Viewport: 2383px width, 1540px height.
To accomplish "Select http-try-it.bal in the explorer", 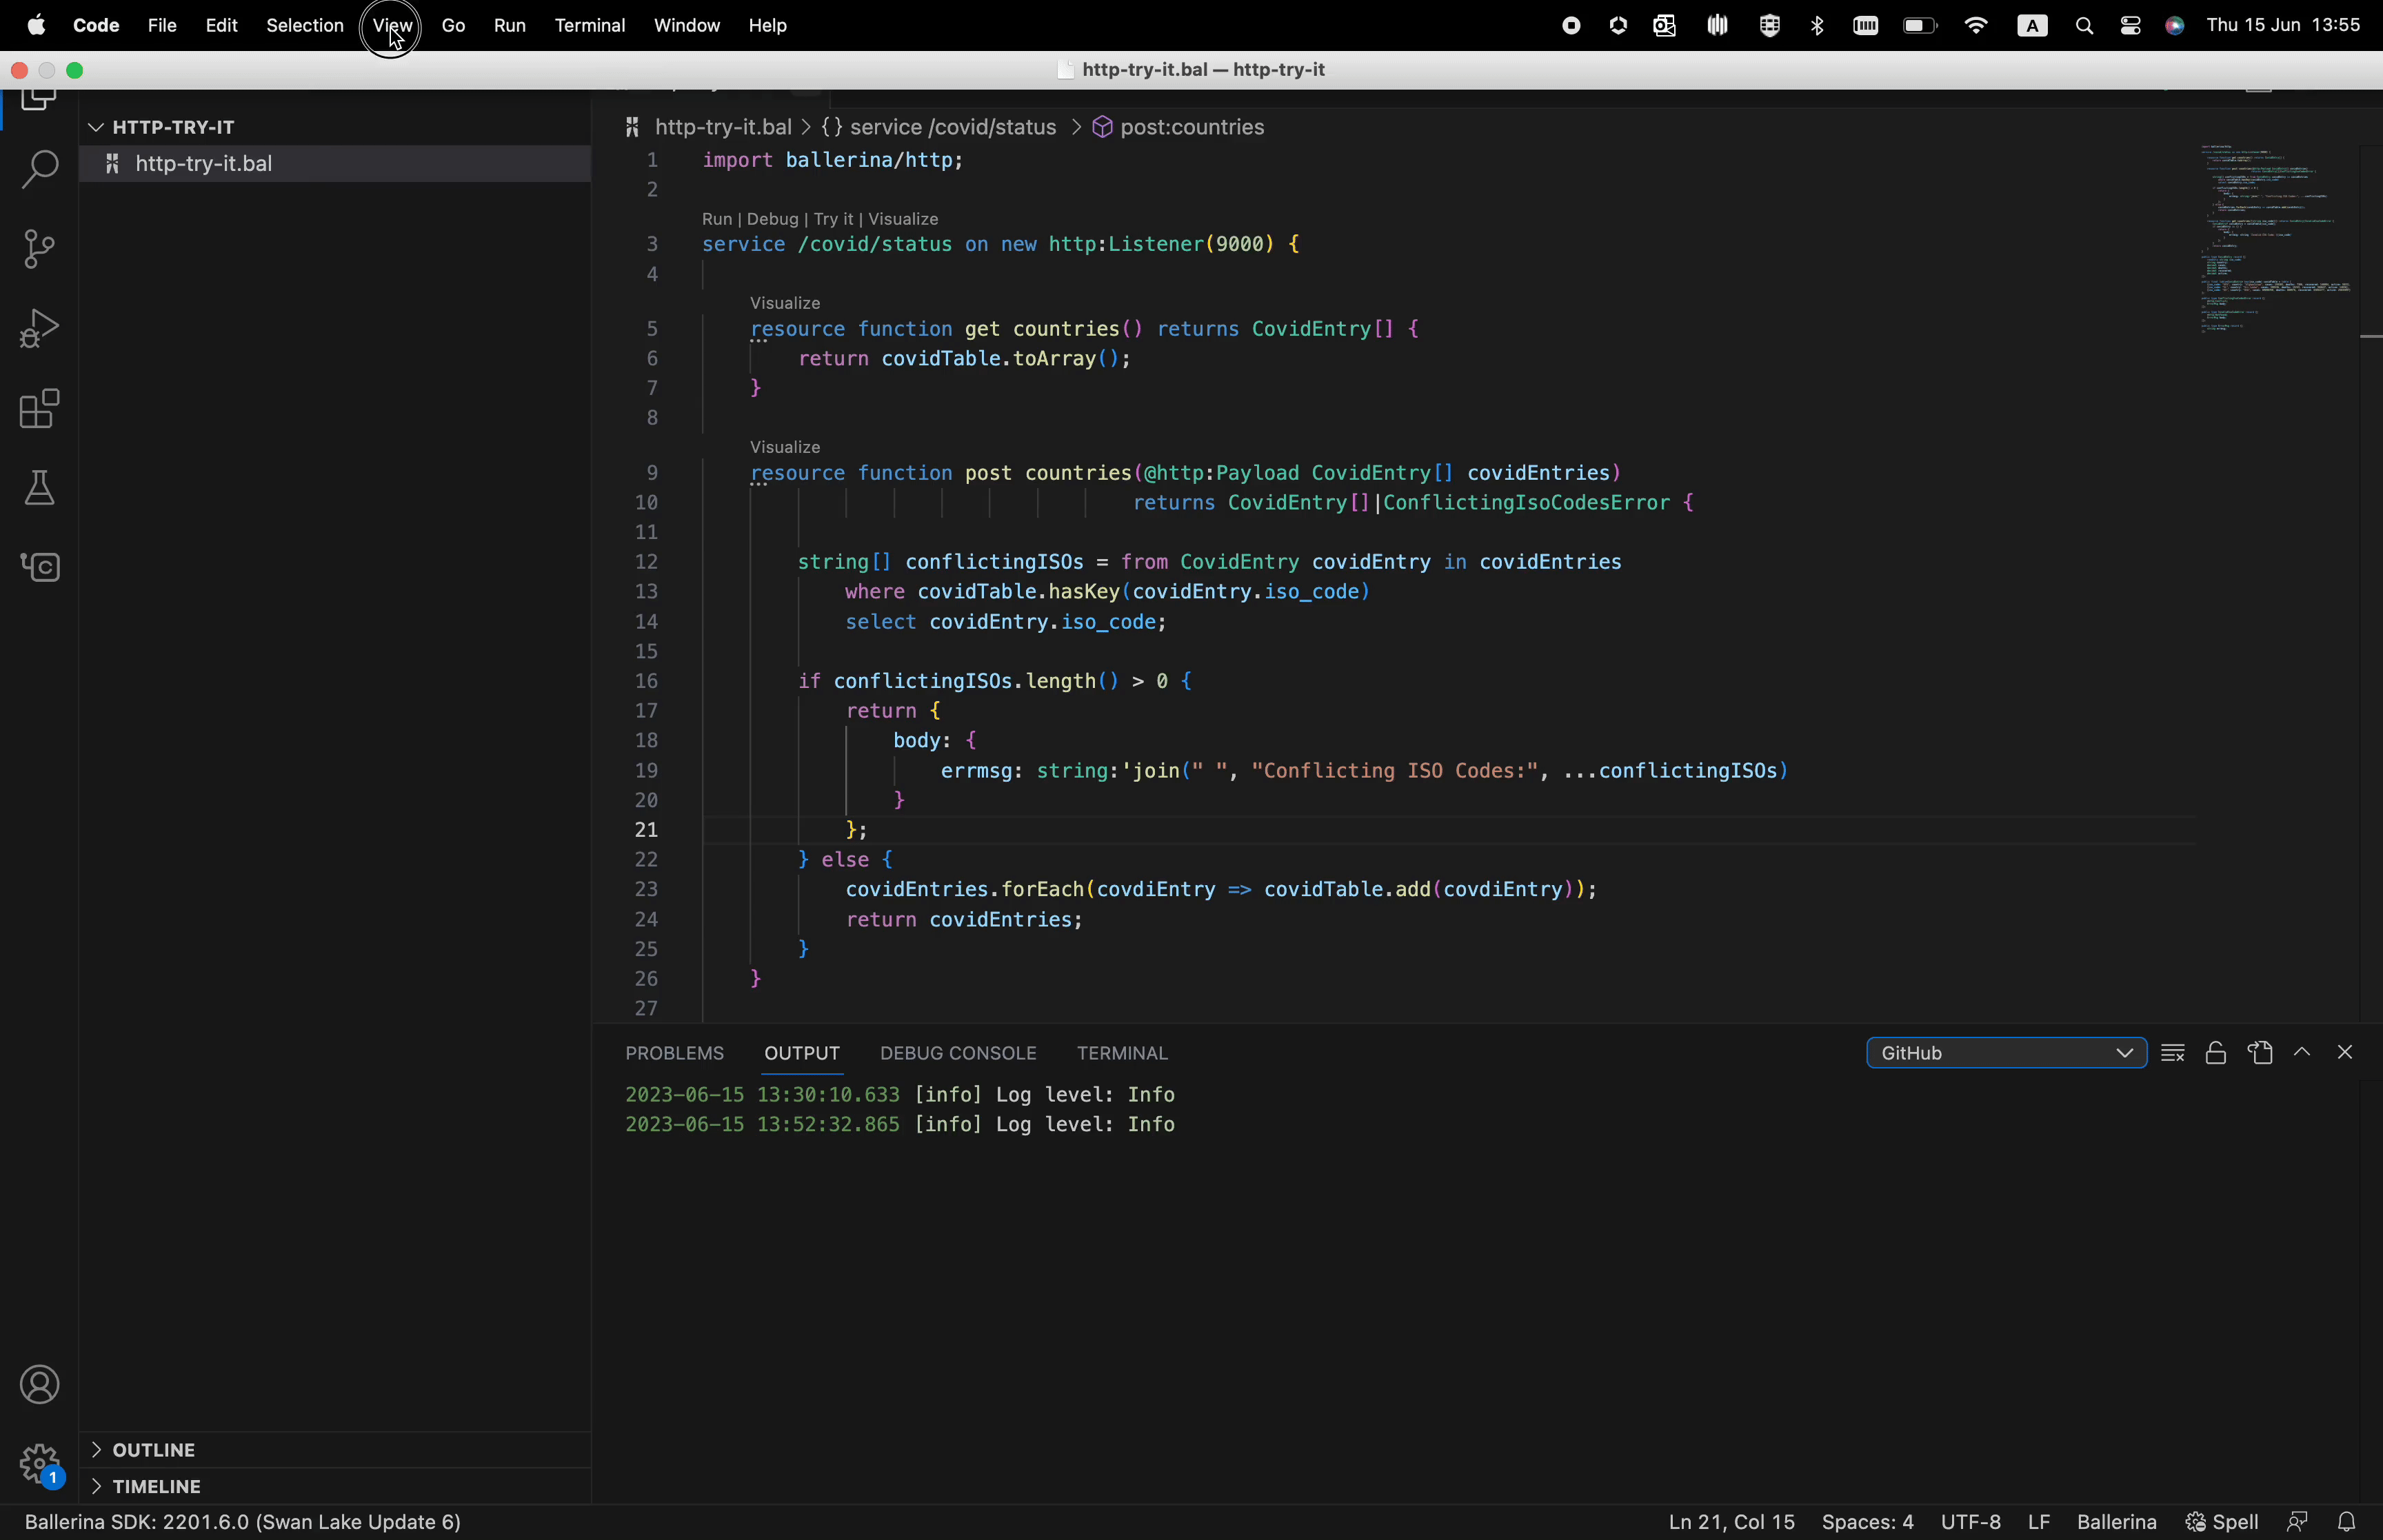I will (x=335, y=164).
